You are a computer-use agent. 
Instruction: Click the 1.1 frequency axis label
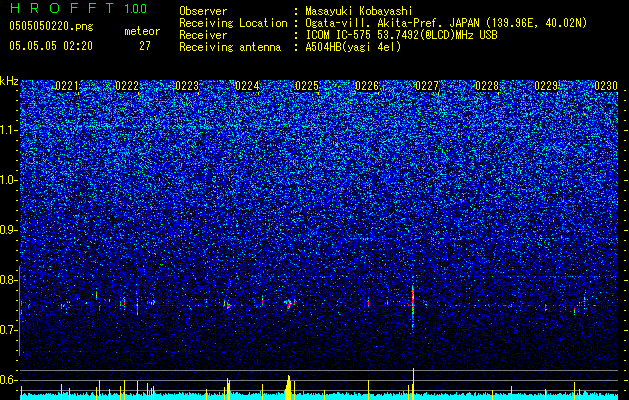click(9, 130)
